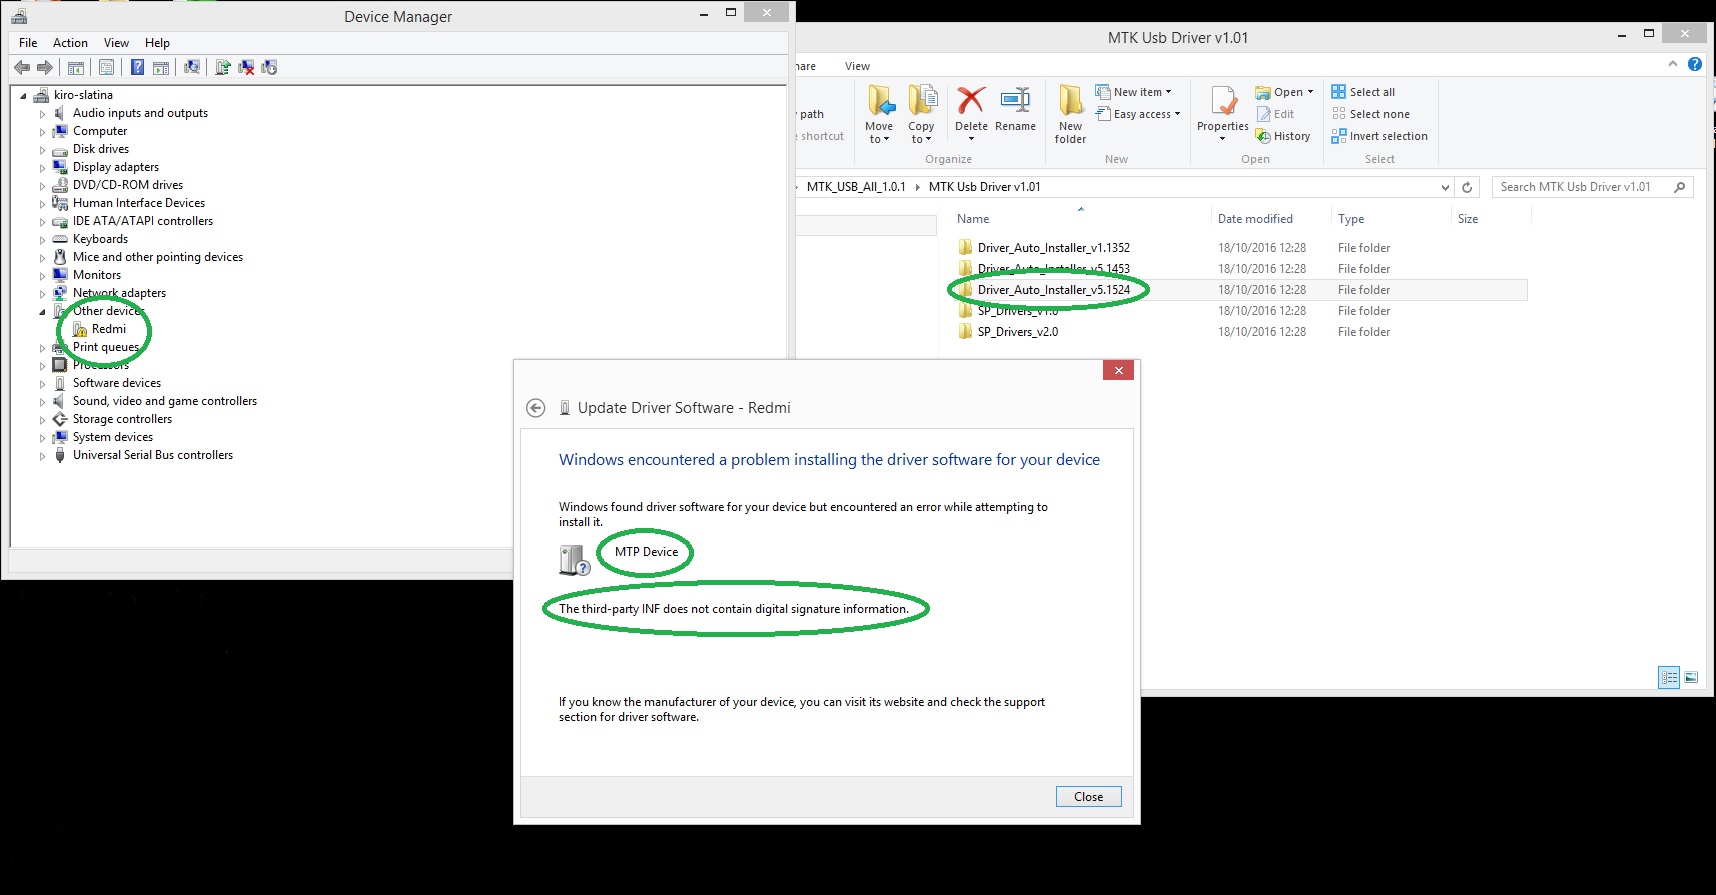This screenshot has width=1716, height=895.
Task: Open the address bar history dropdown
Action: pyautogui.click(x=1445, y=187)
